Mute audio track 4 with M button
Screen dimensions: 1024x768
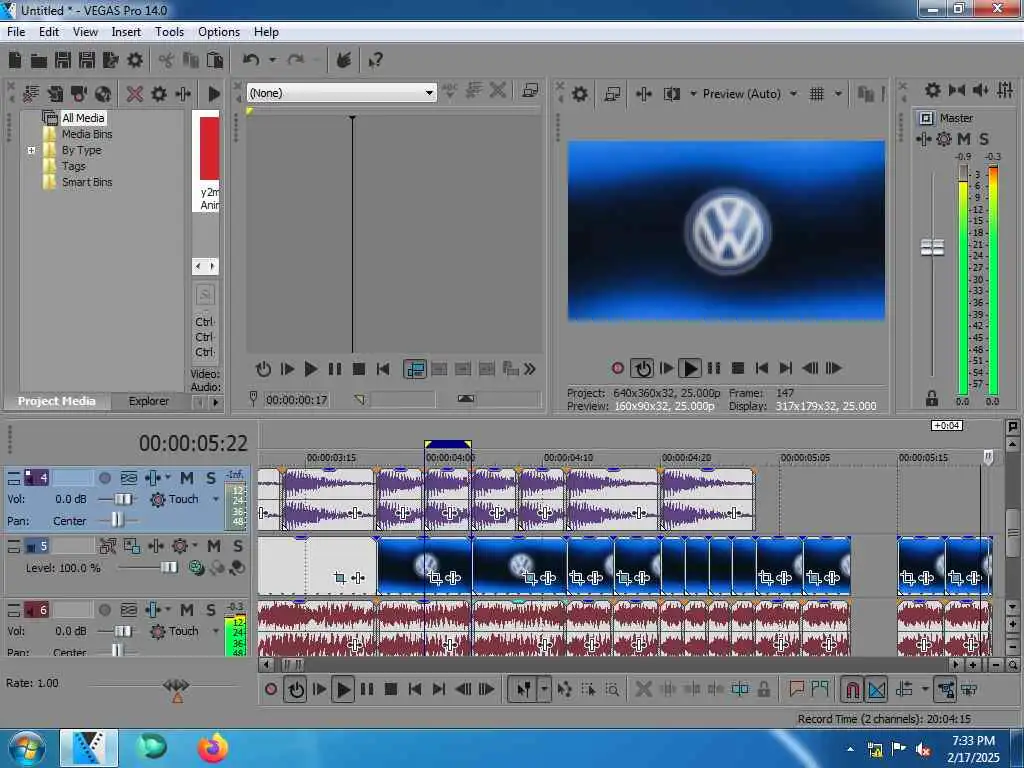point(187,479)
